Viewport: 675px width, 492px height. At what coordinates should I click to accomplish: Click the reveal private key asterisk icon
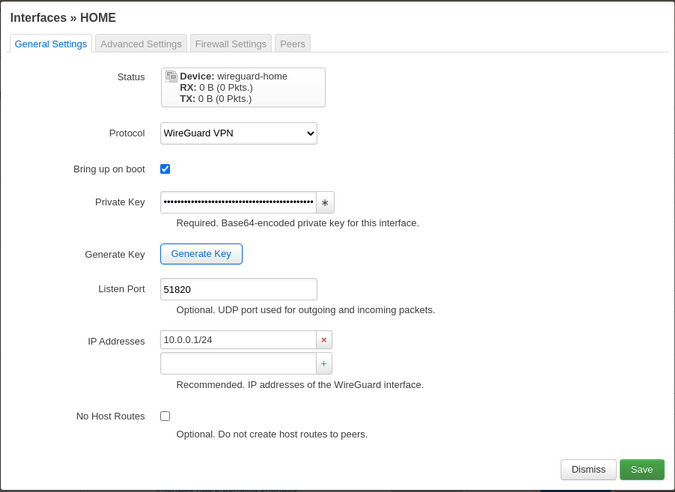(325, 203)
